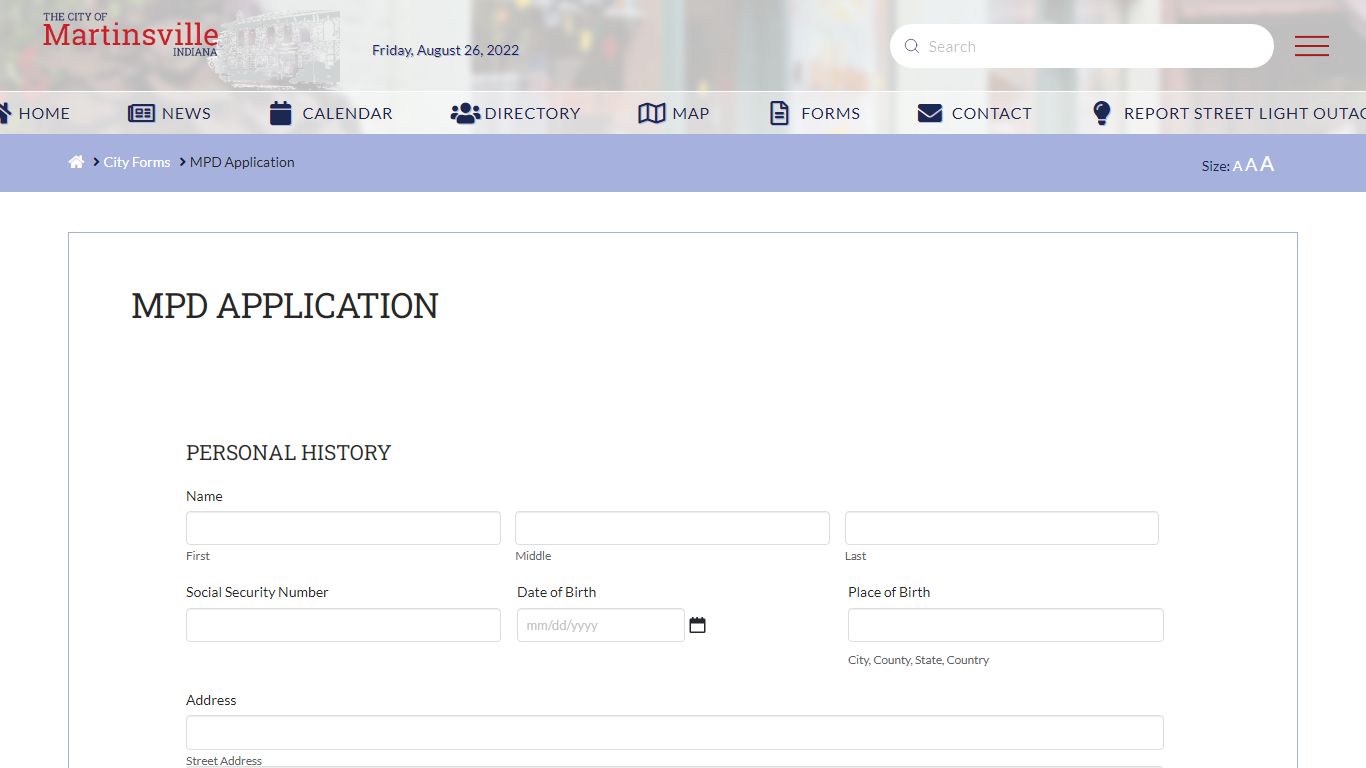This screenshot has height=768, width=1366.
Task: Click the Directory people icon
Action: coord(465,113)
